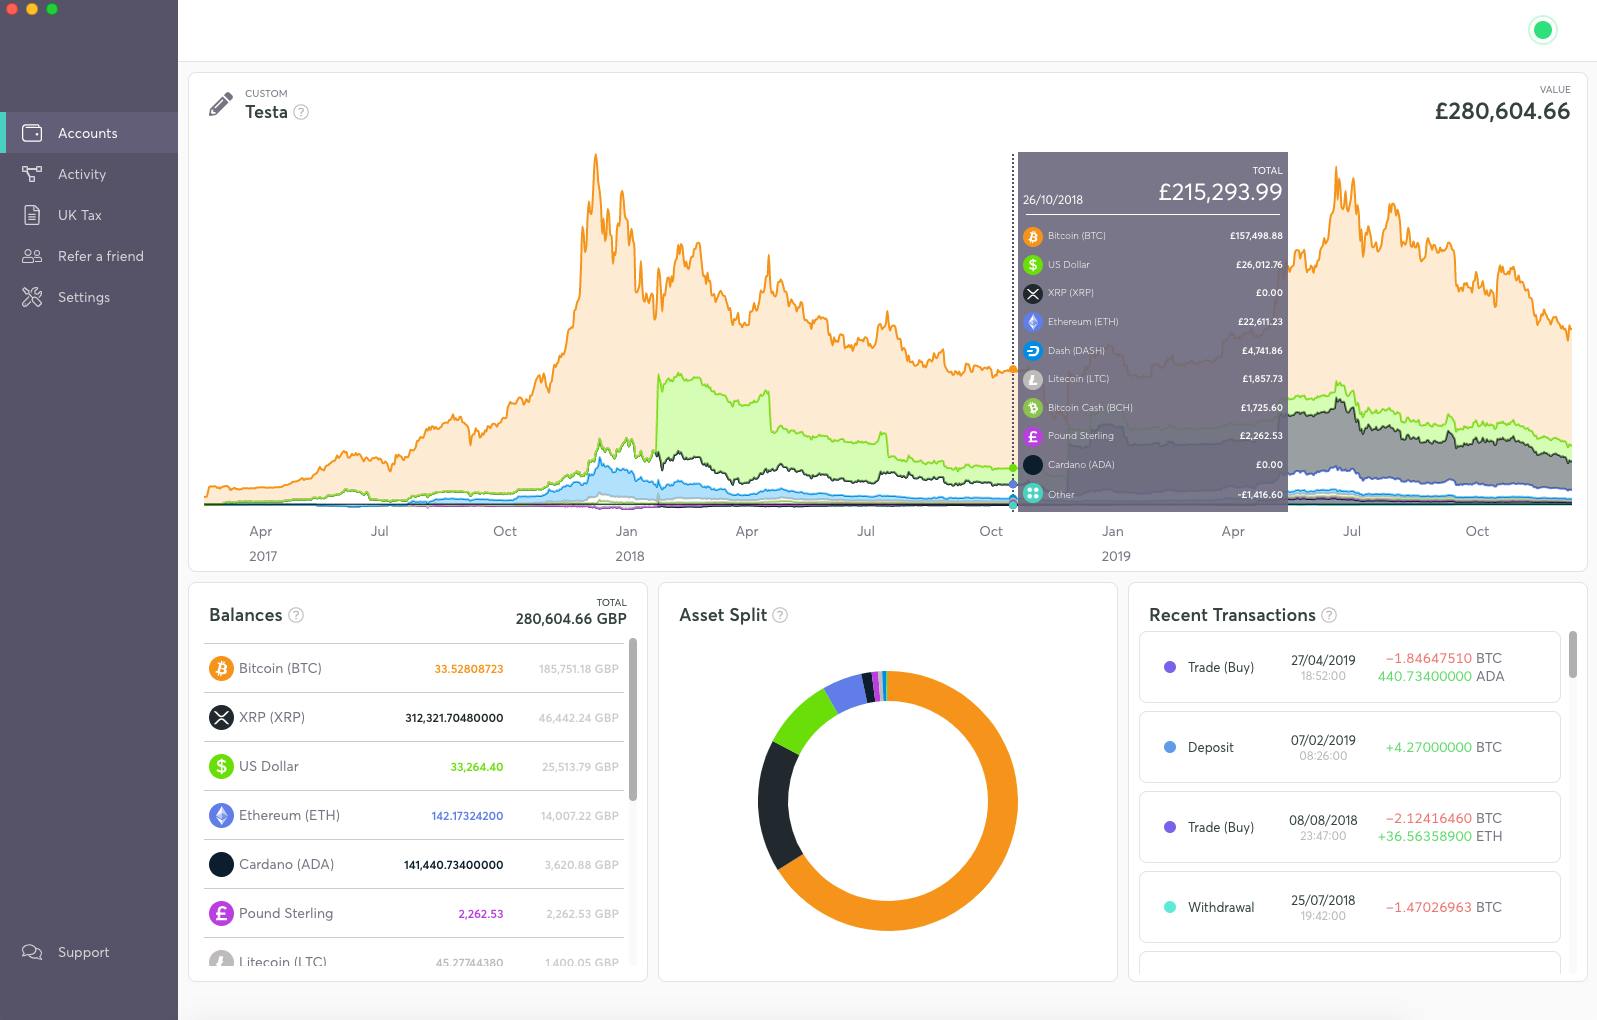The image size is (1597, 1020).
Task: Click the Activity nodes icon
Action: (x=32, y=174)
